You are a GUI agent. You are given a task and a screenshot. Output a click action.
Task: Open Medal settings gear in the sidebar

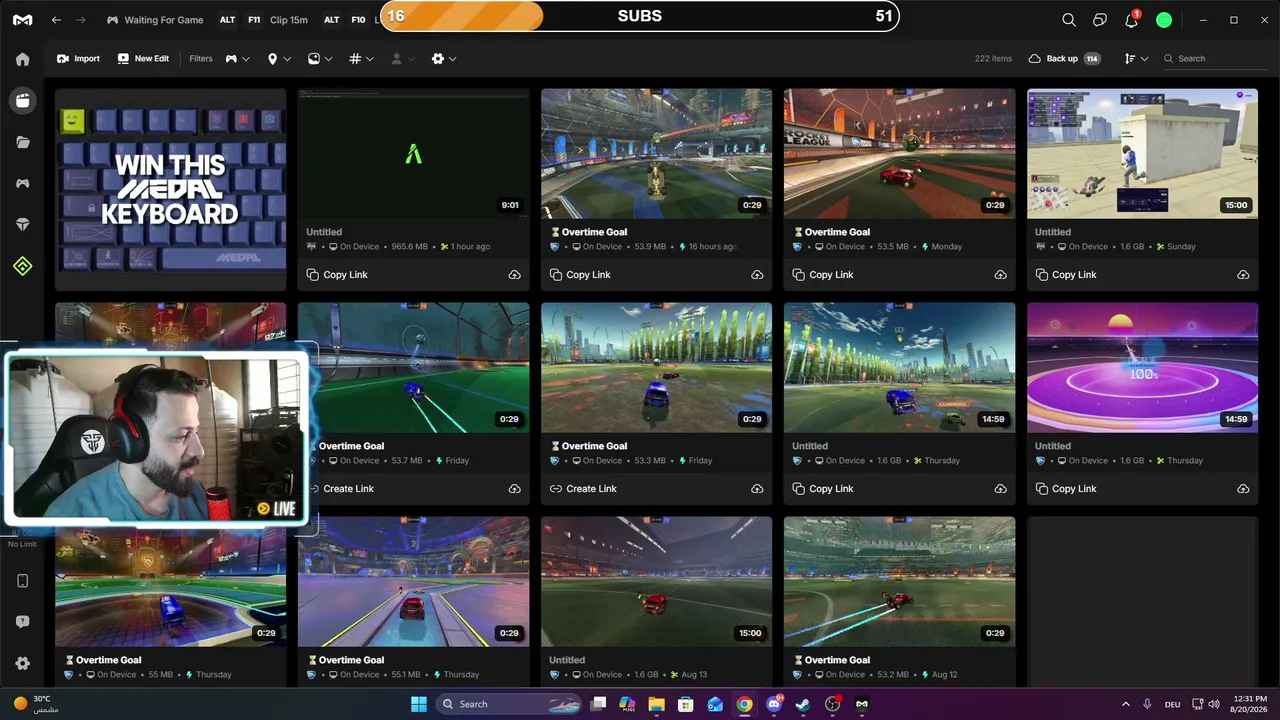22,663
